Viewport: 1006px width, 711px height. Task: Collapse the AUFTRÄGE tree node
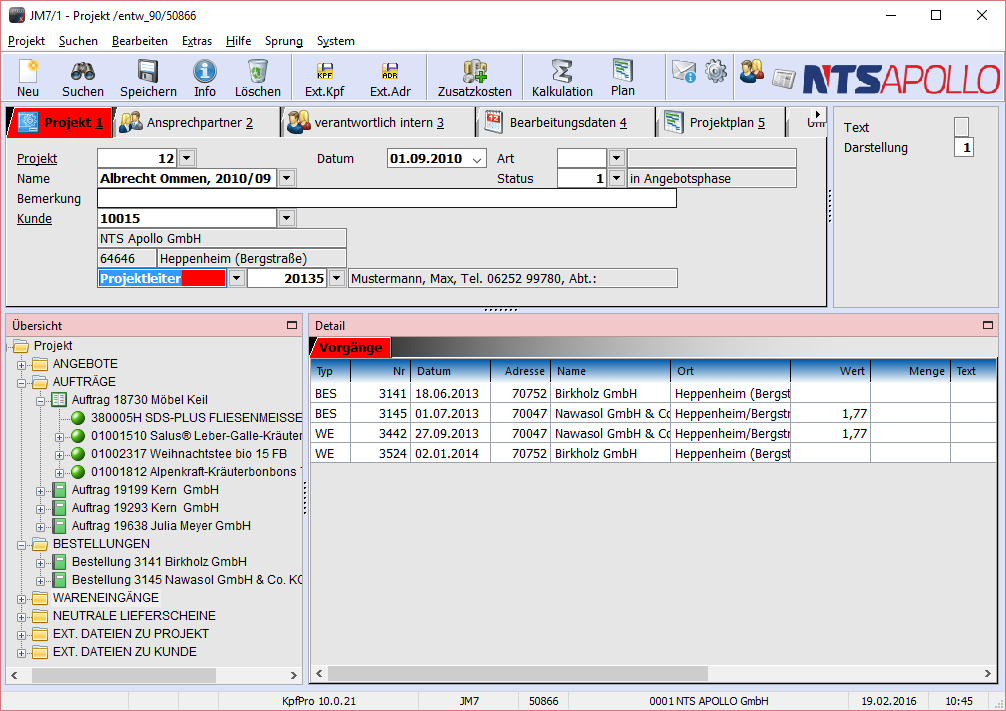point(21,383)
